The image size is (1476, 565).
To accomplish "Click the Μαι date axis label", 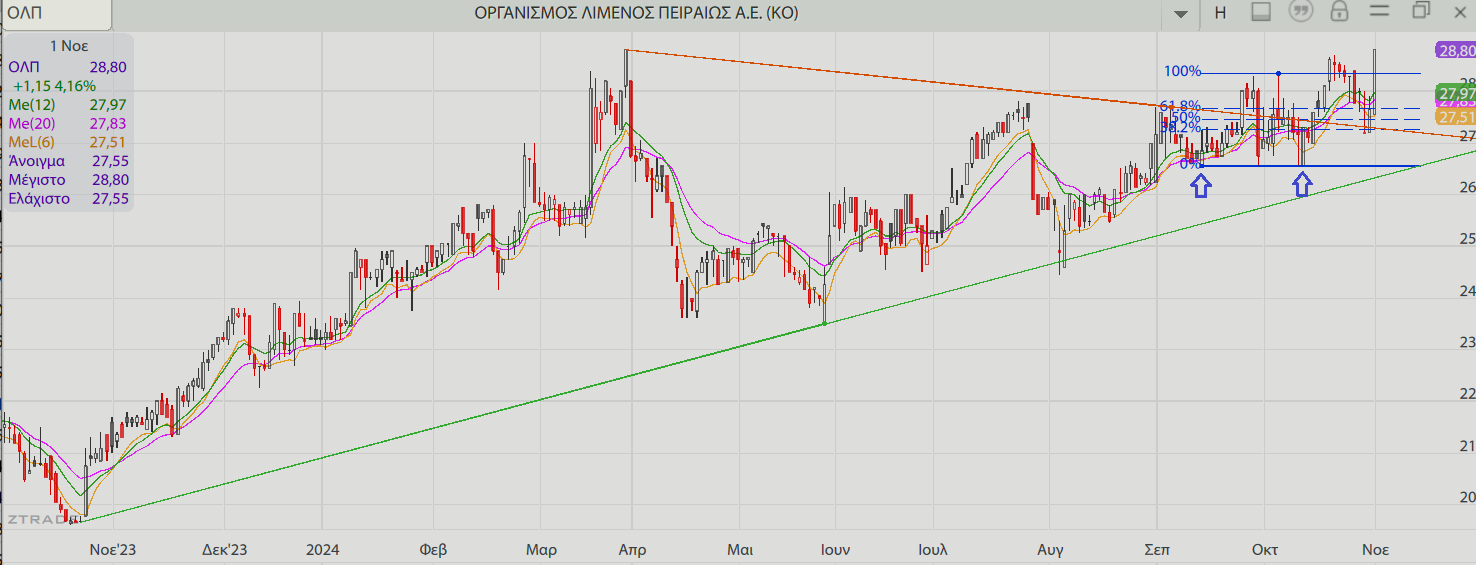I will tap(739, 549).
